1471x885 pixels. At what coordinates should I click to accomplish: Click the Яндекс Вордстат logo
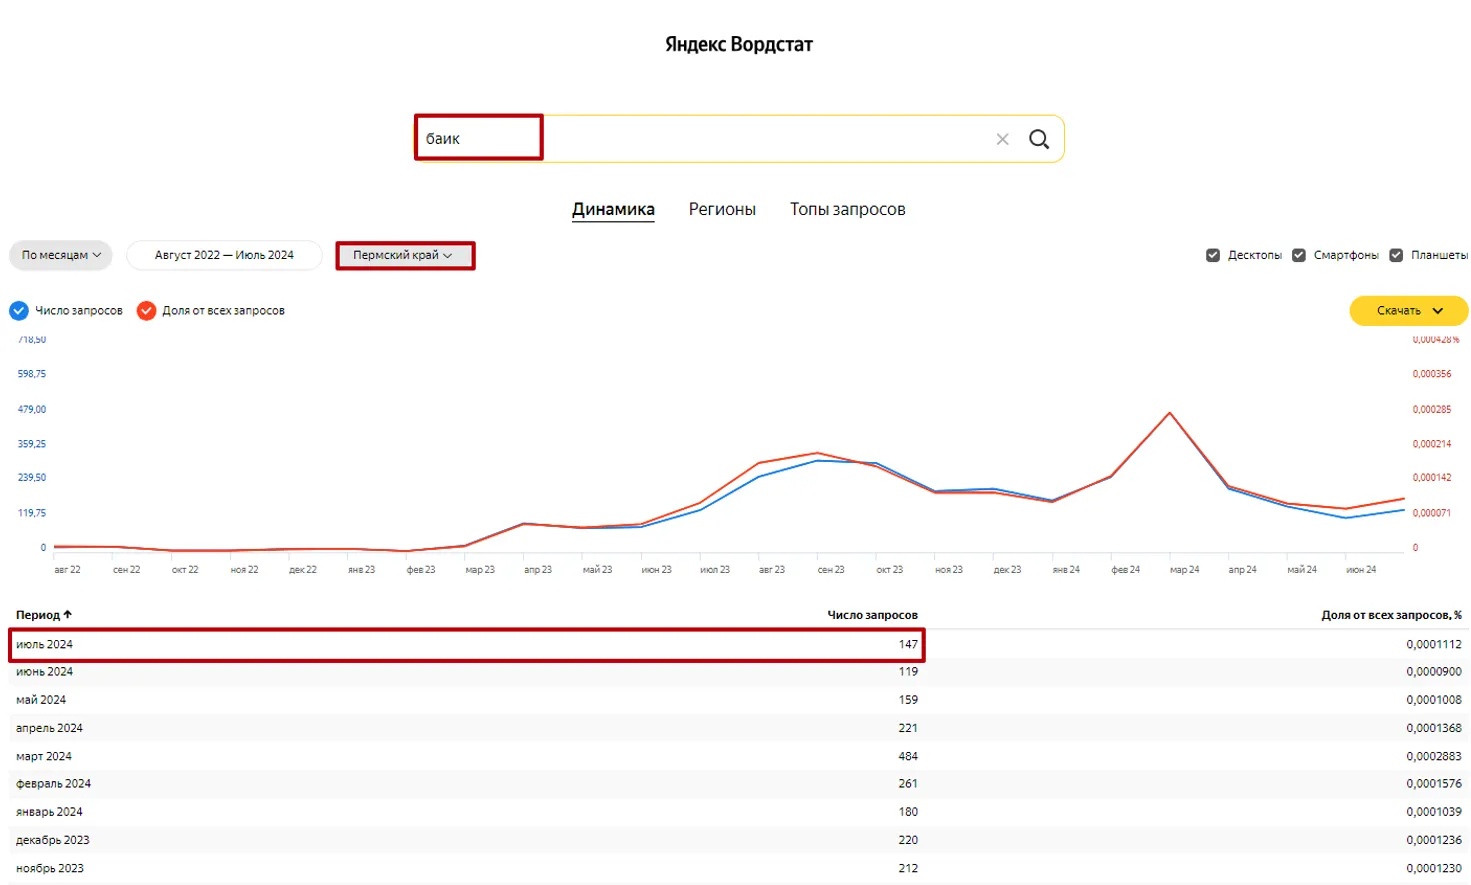[x=738, y=44]
